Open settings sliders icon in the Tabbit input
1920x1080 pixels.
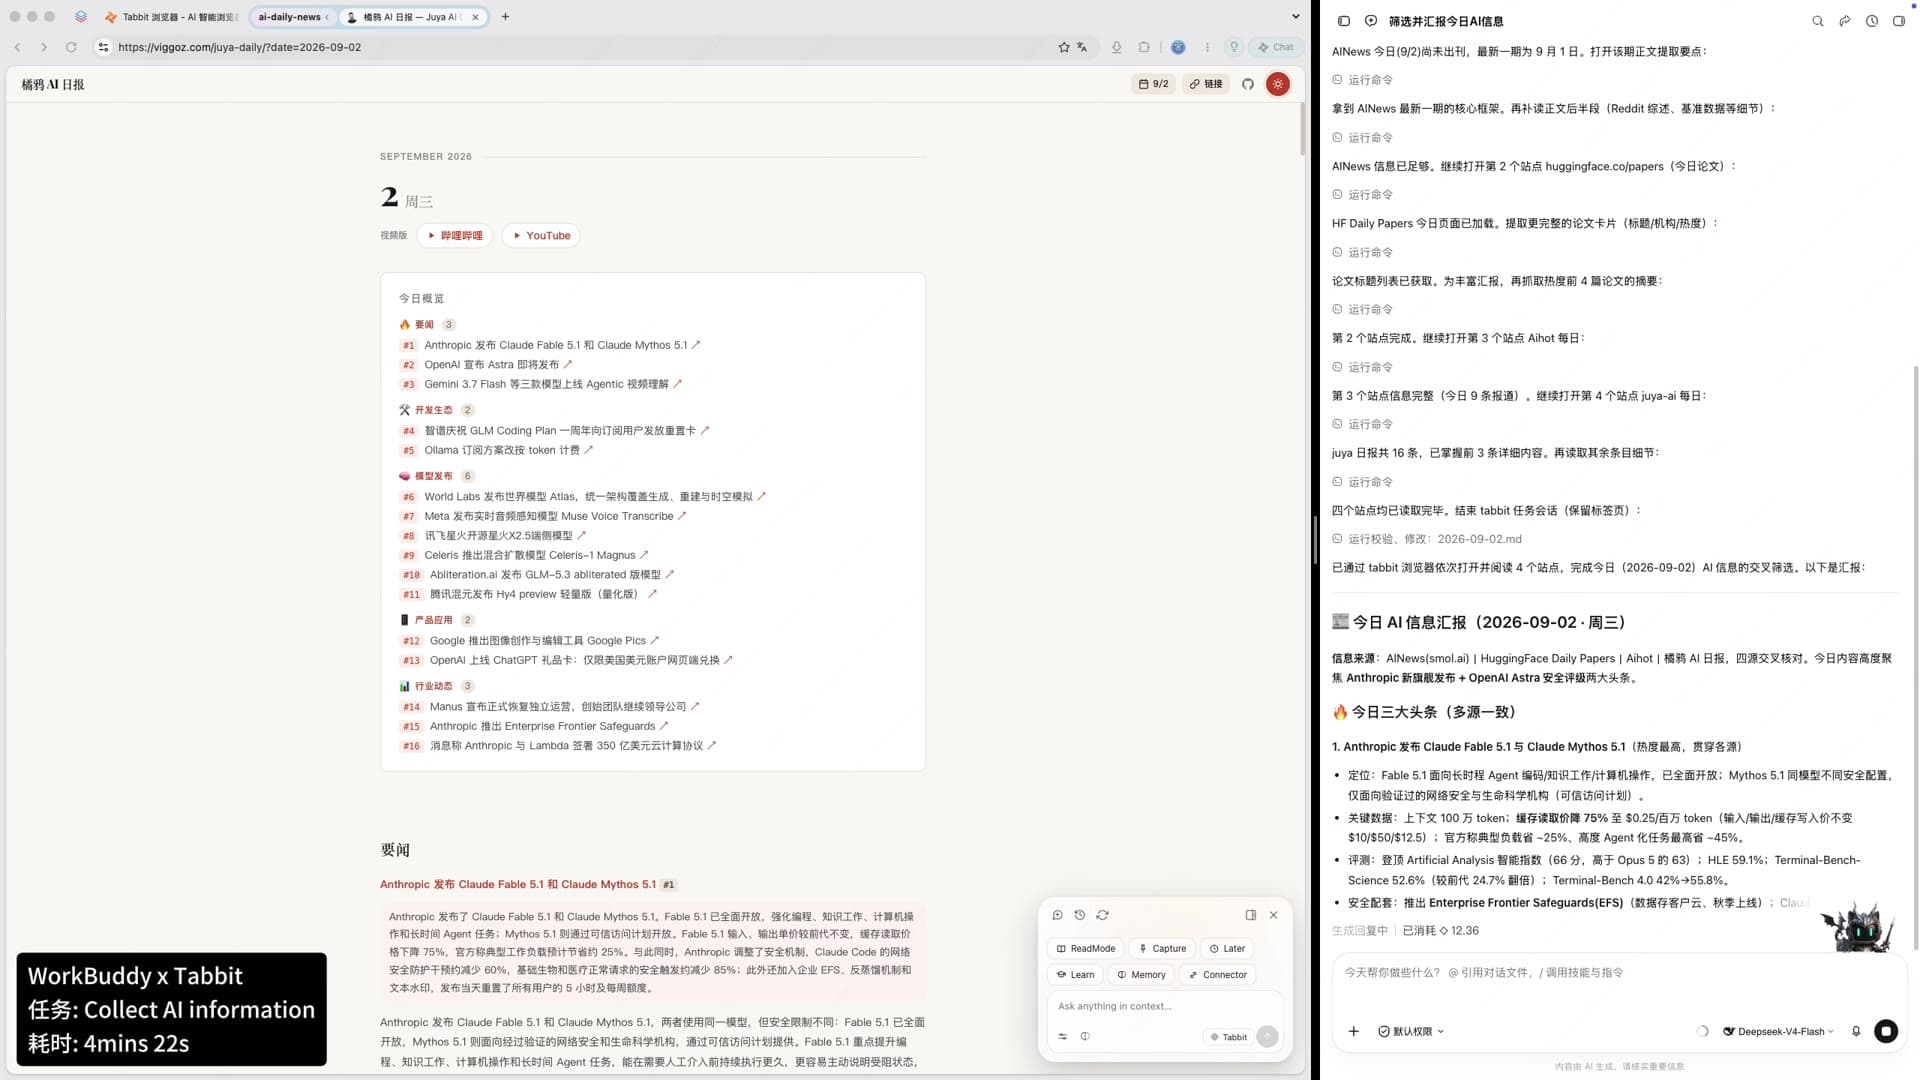(1063, 1037)
